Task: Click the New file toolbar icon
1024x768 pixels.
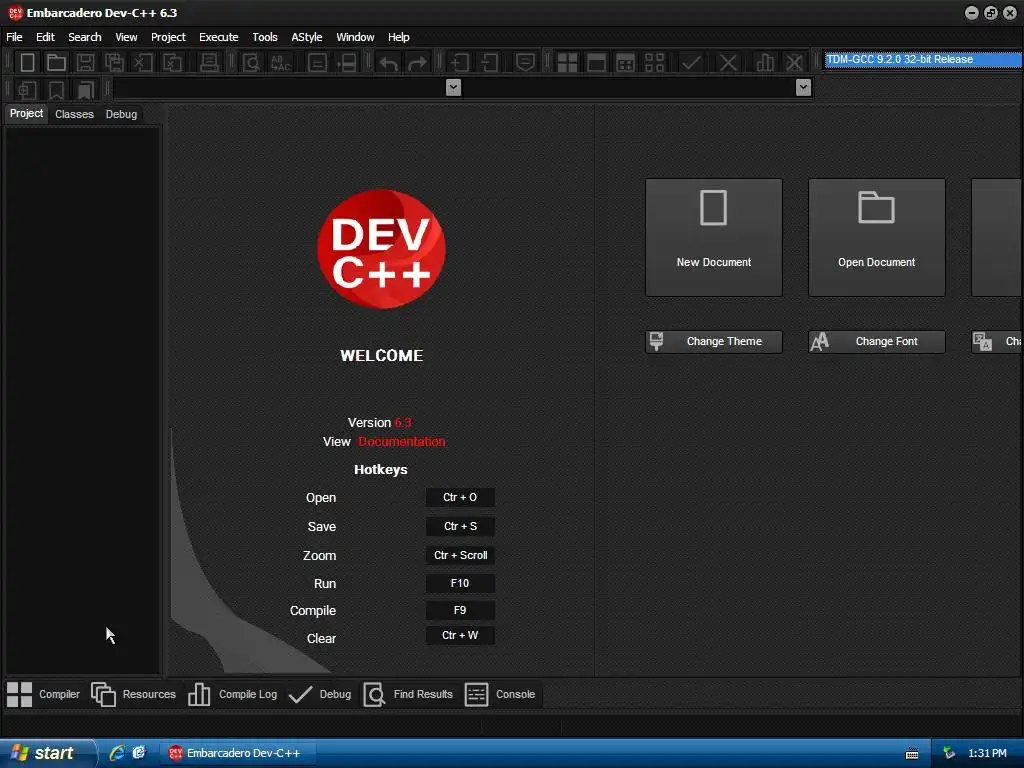Action: pos(27,63)
